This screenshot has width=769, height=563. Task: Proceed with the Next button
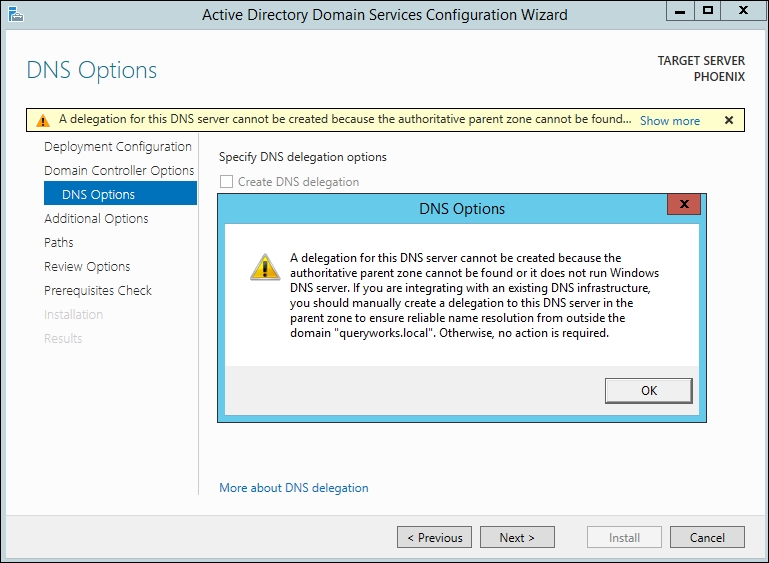pyautogui.click(x=517, y=537)
